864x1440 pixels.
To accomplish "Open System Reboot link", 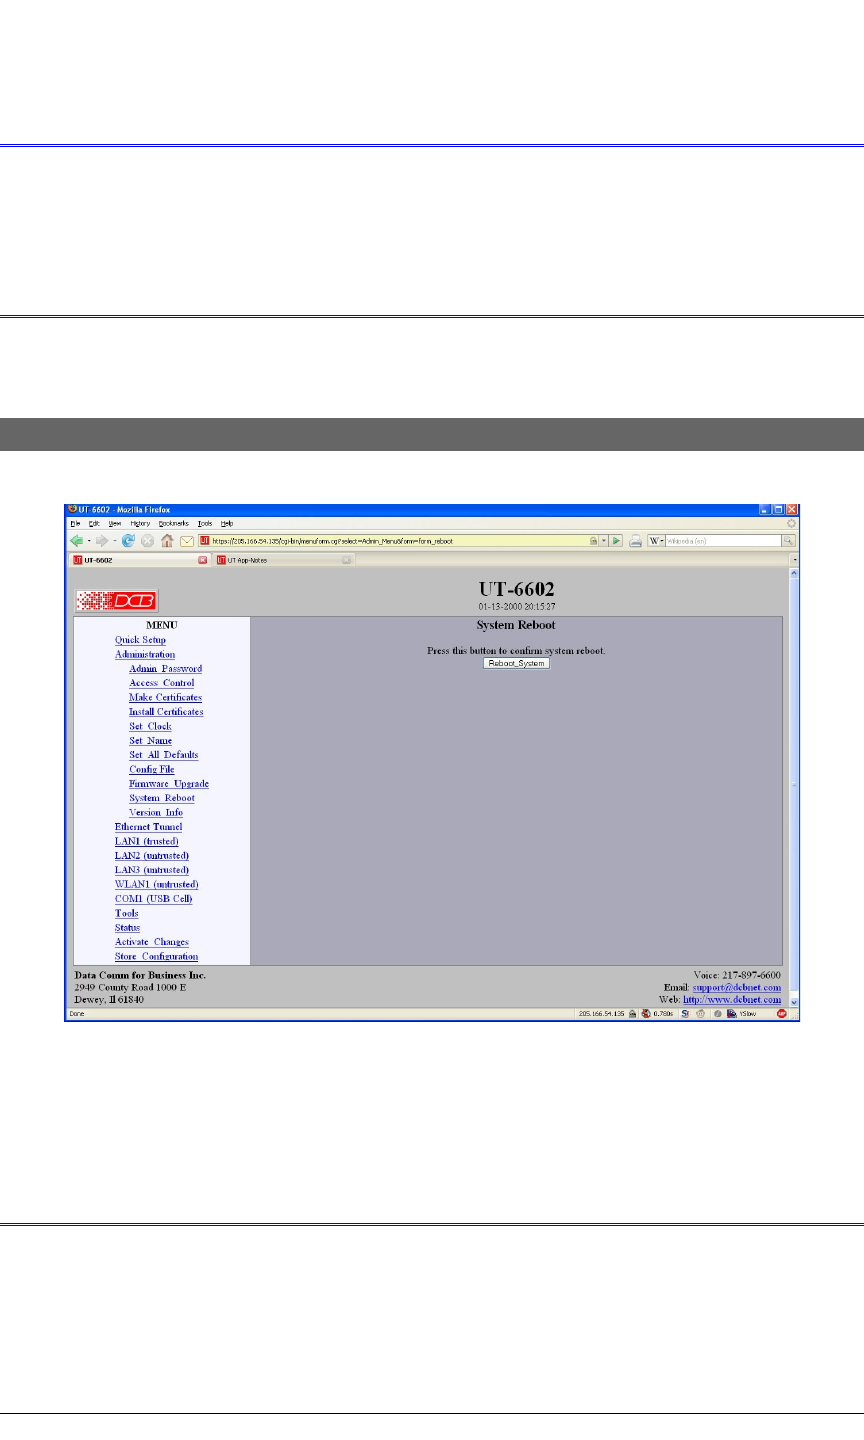I will [162, 798].
